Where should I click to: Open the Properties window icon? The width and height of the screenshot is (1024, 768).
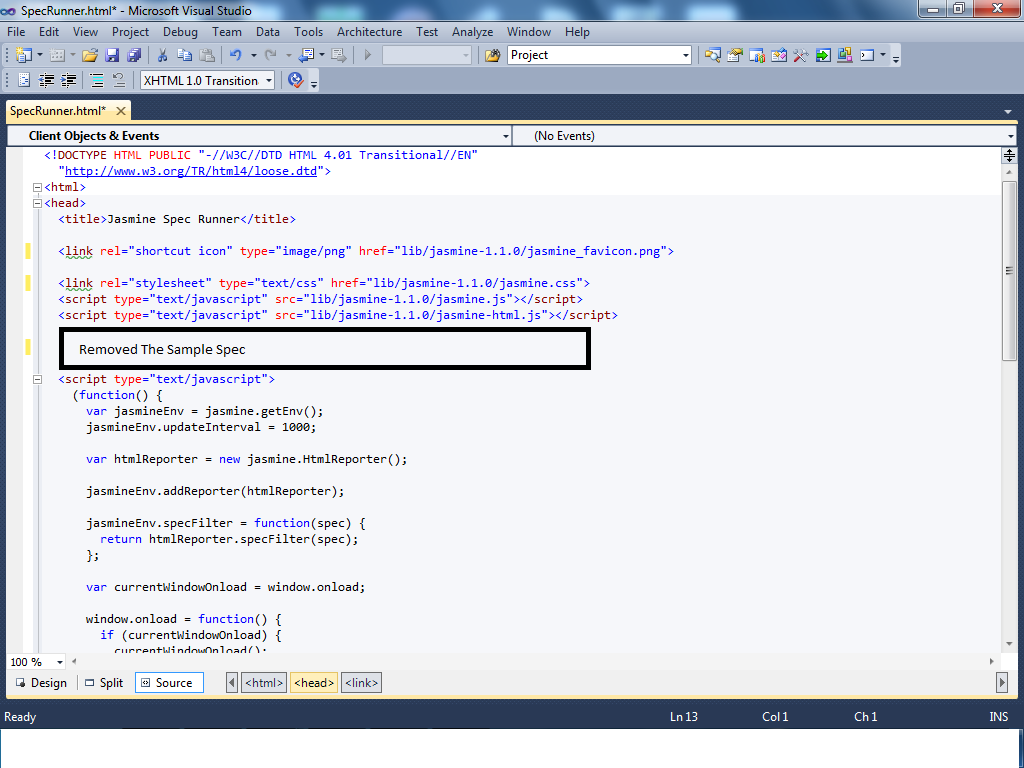point(733,55)
